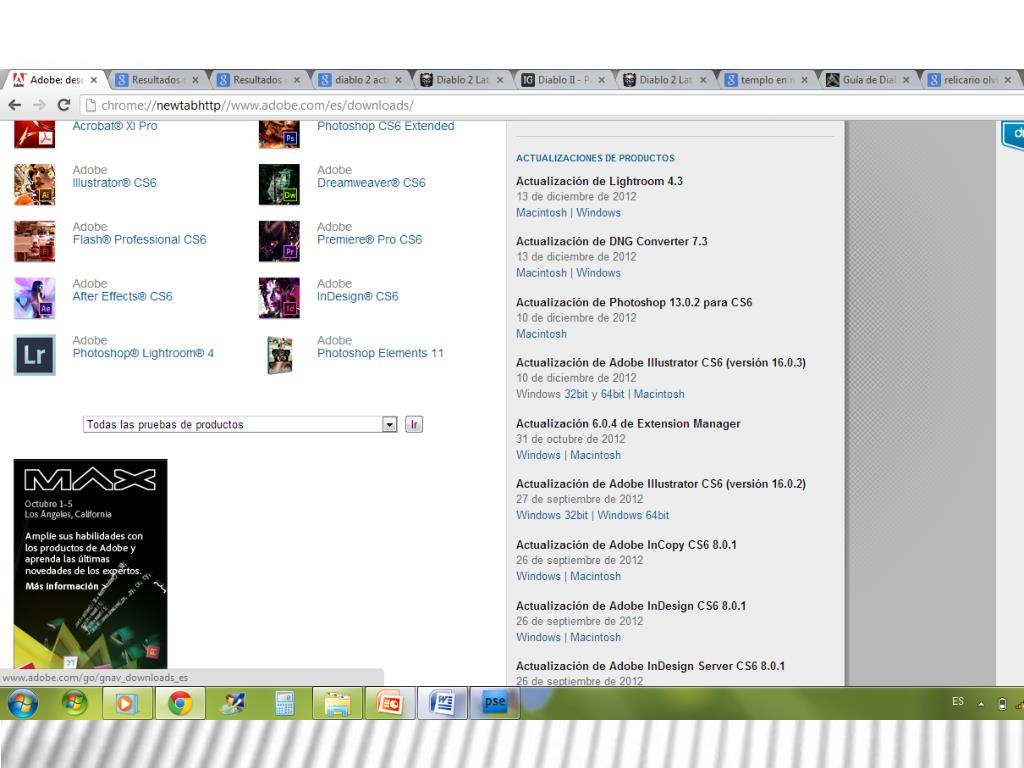Viewport: 1024px width, 768px height.
Task: Open the 'Premiere® Pro CS6' link
Action: (x=370, y=240)
